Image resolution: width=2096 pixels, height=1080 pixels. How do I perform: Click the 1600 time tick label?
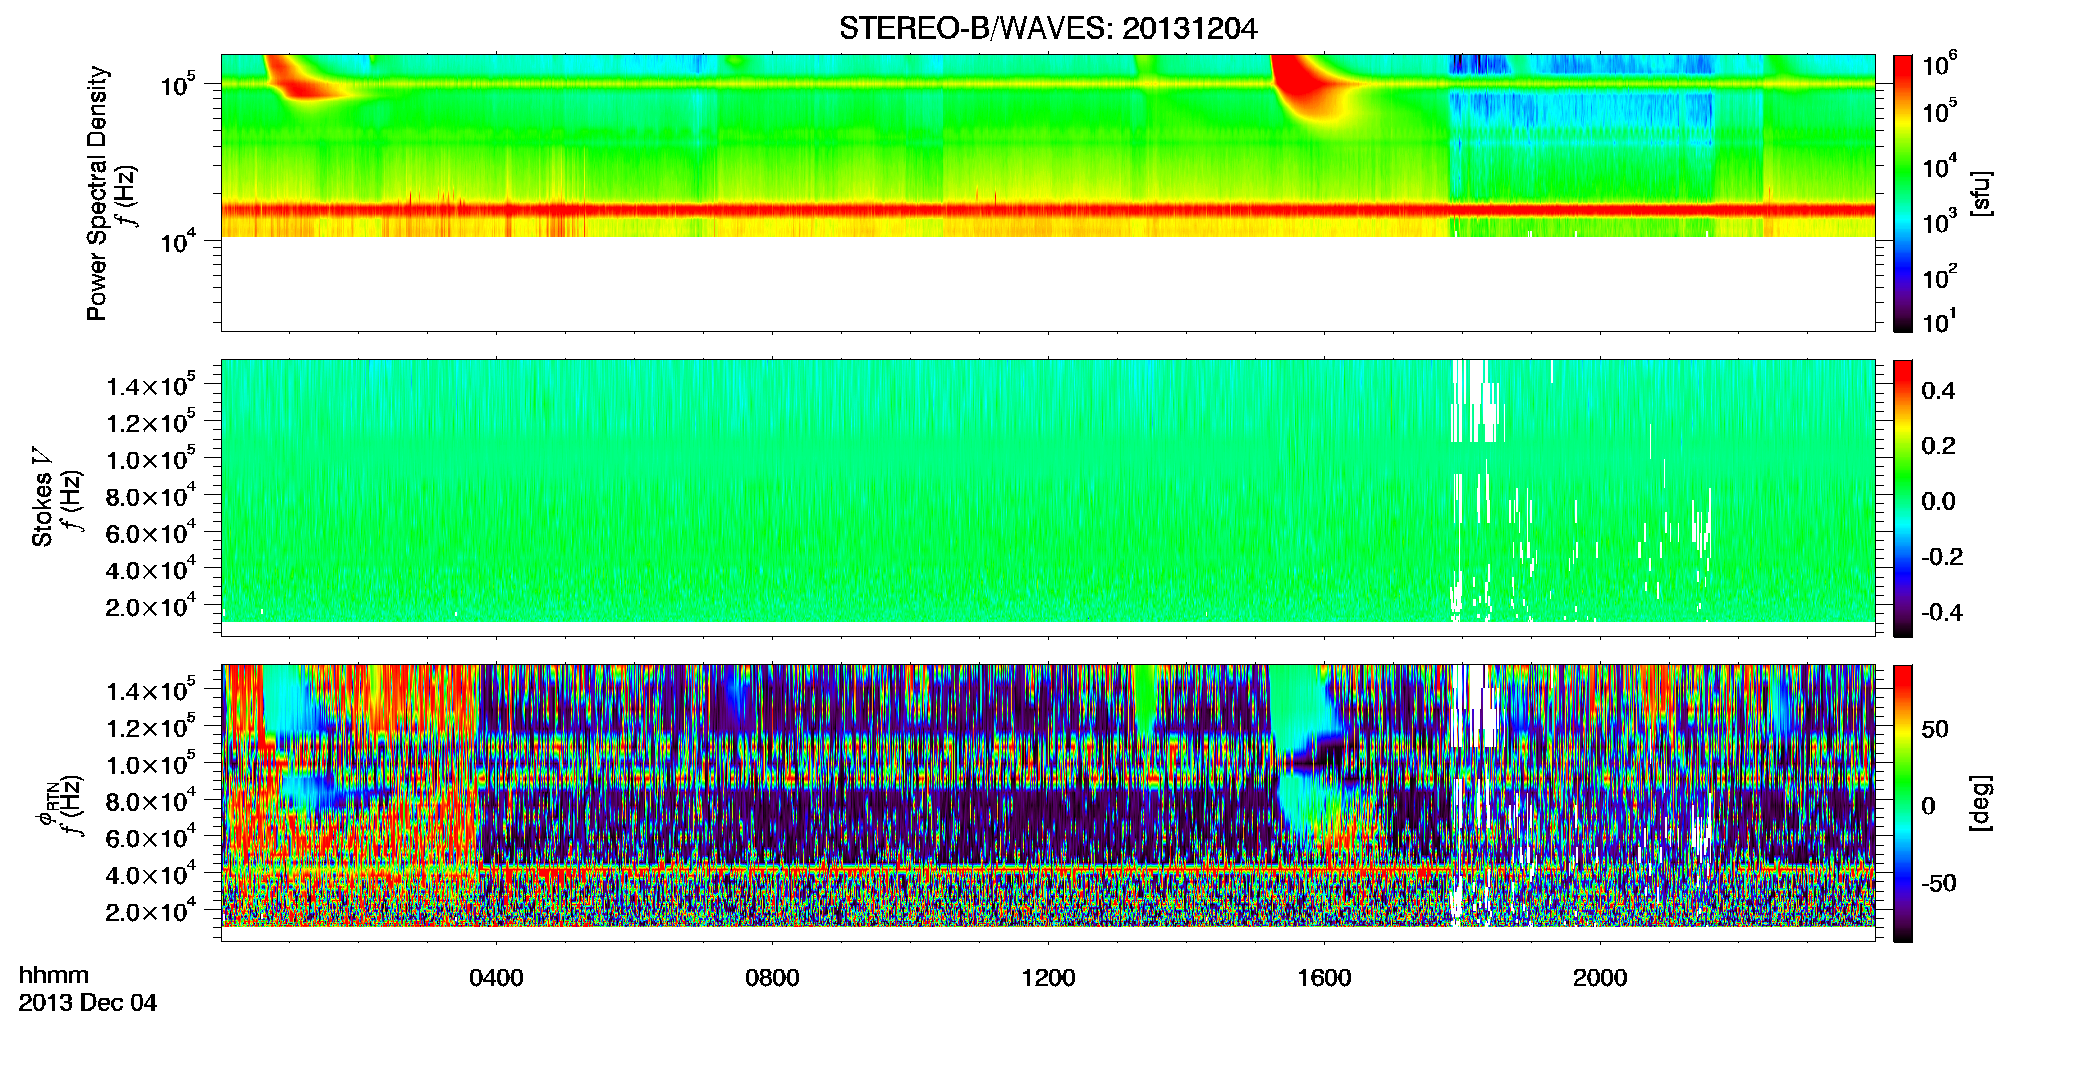[x=1324, y=978]
